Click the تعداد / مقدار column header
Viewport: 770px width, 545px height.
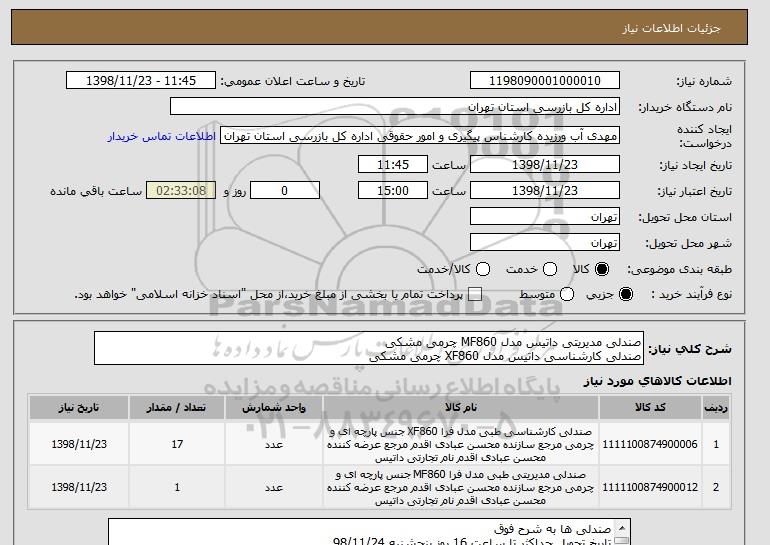click(x=177, y=408)
